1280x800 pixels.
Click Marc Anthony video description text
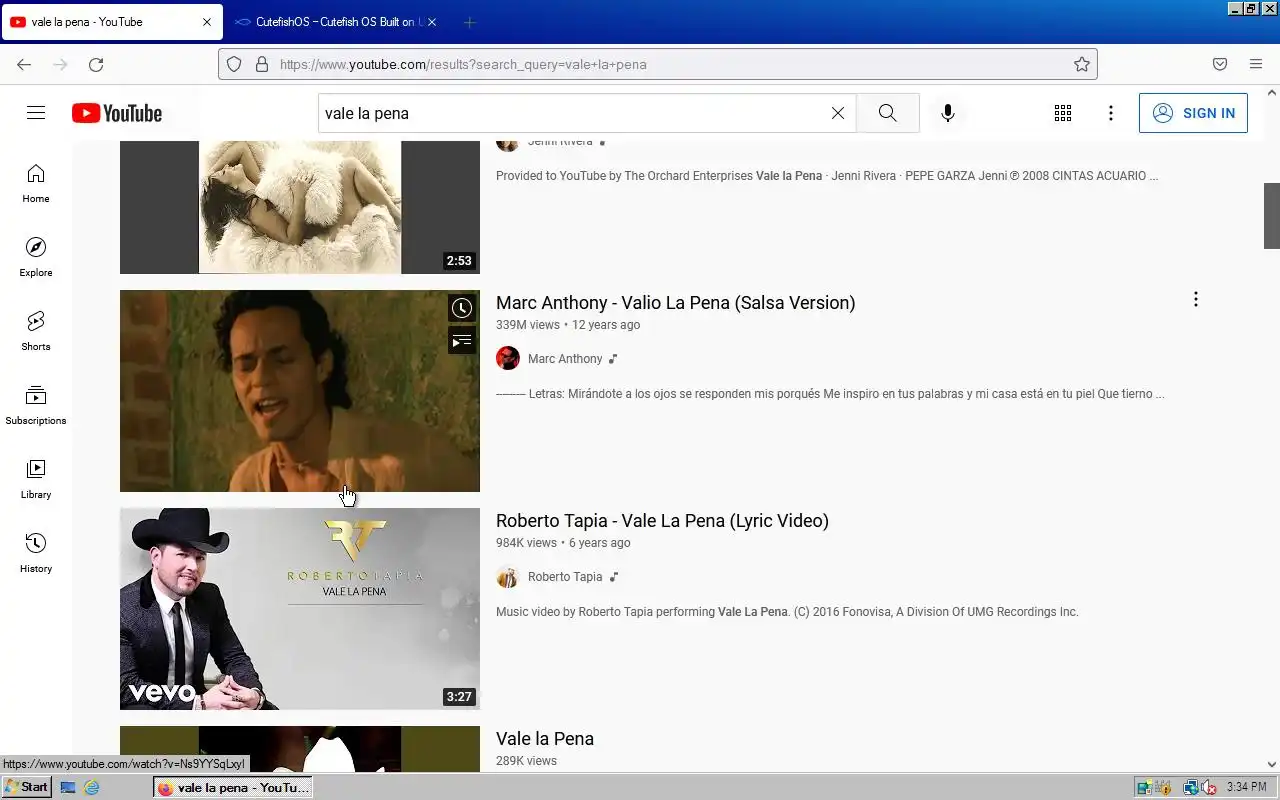pos(830,394)
